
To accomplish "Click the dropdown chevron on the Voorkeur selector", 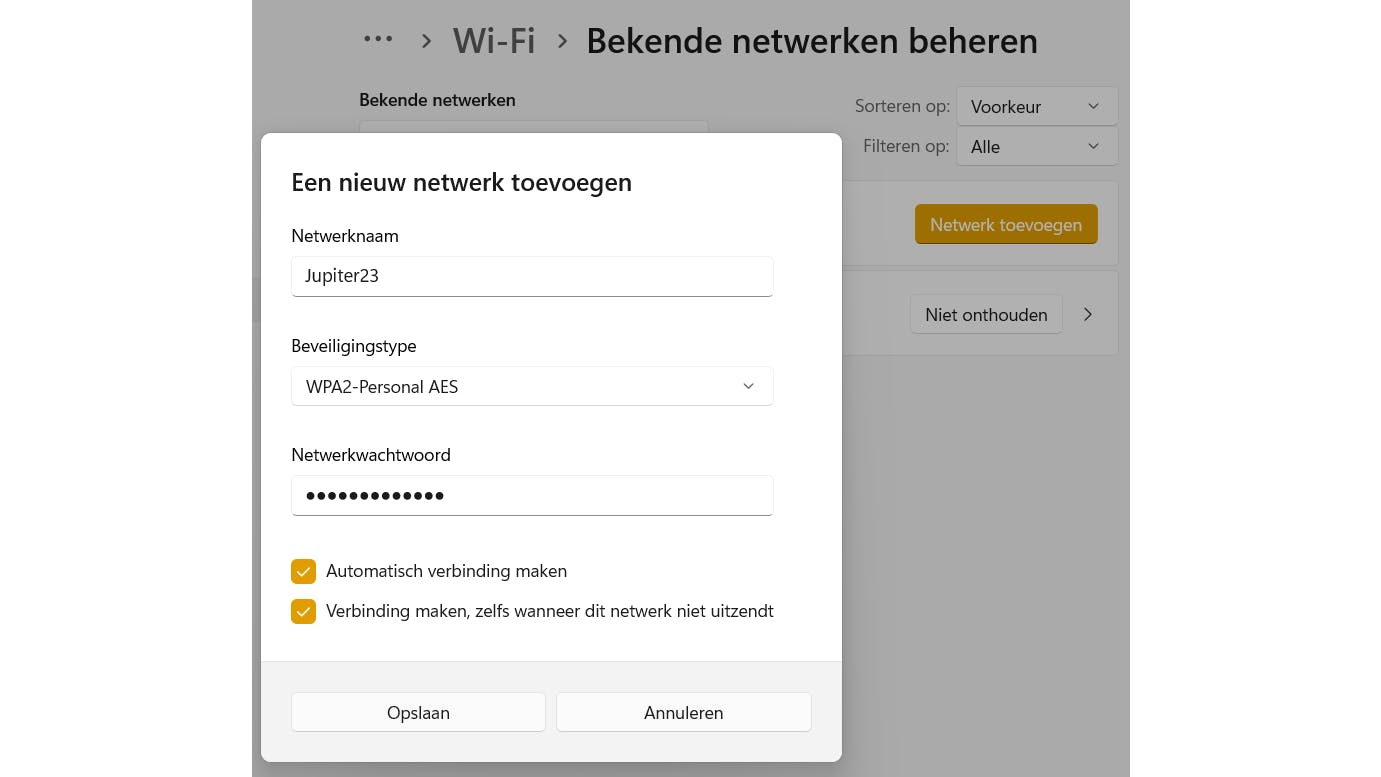I will (x=1093, y=106).
